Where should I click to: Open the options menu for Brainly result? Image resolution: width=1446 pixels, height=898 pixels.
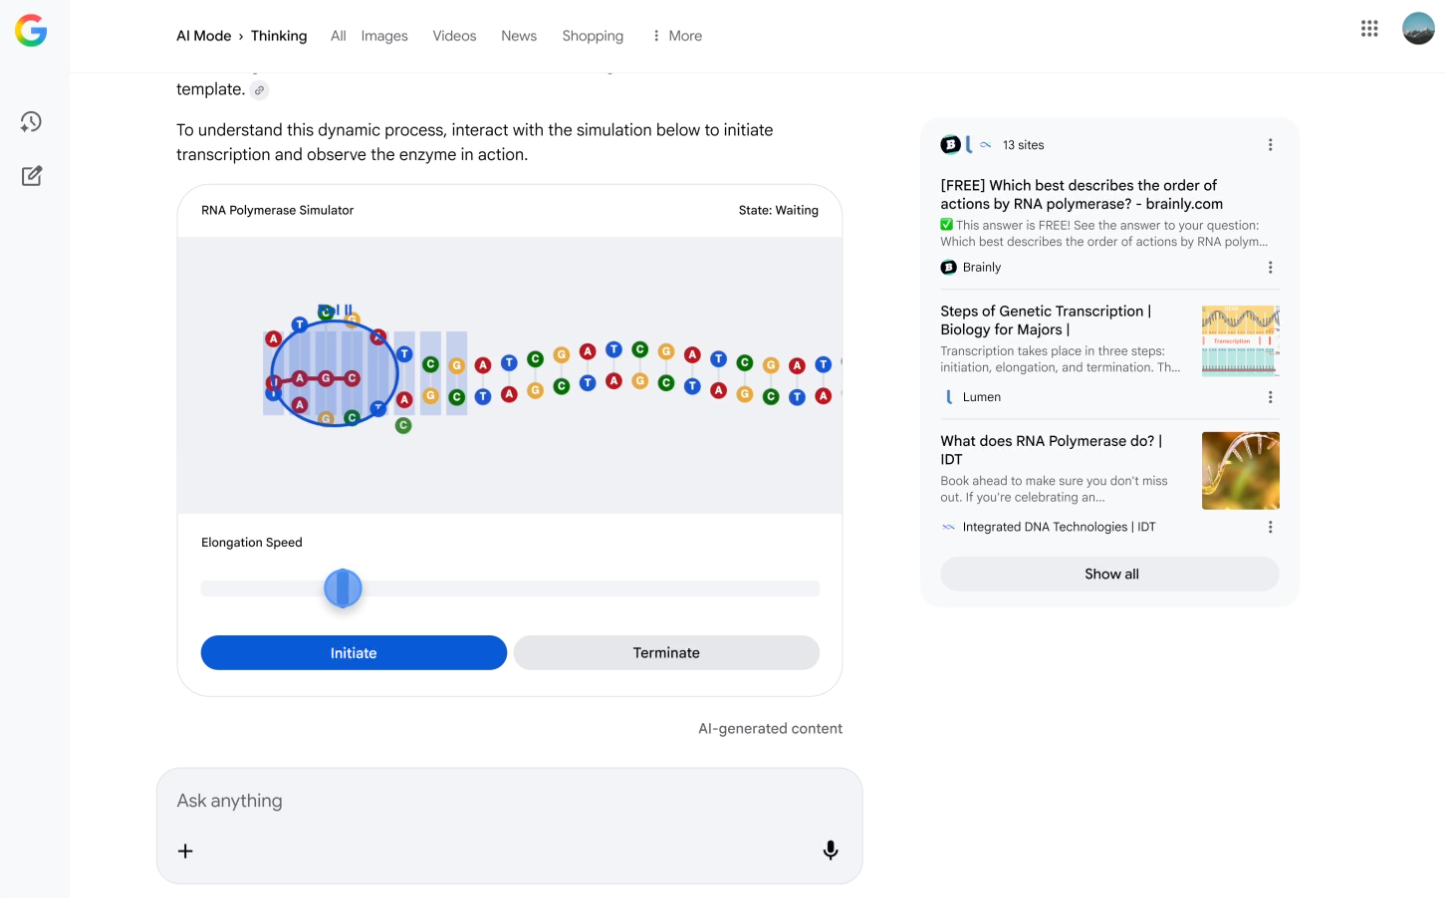pyautogui.click(x=1270, y=267)
